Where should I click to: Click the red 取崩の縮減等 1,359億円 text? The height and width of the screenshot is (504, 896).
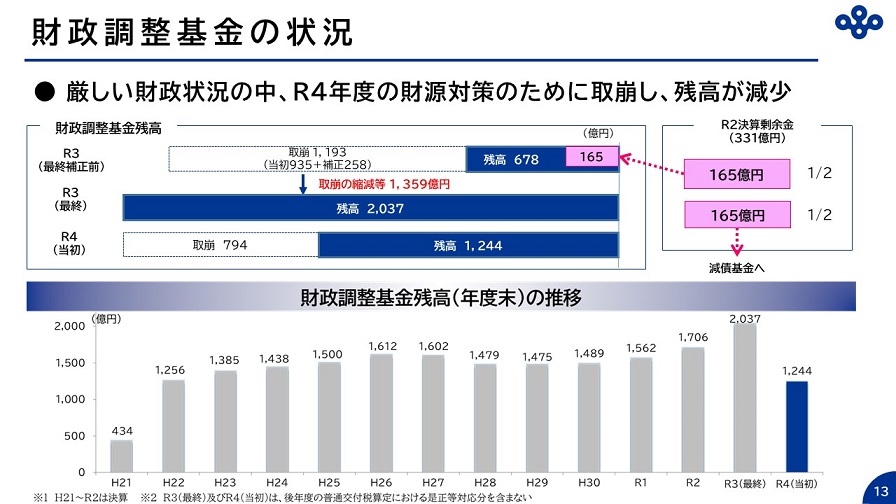pyautogui.click(x=384, y=184)
